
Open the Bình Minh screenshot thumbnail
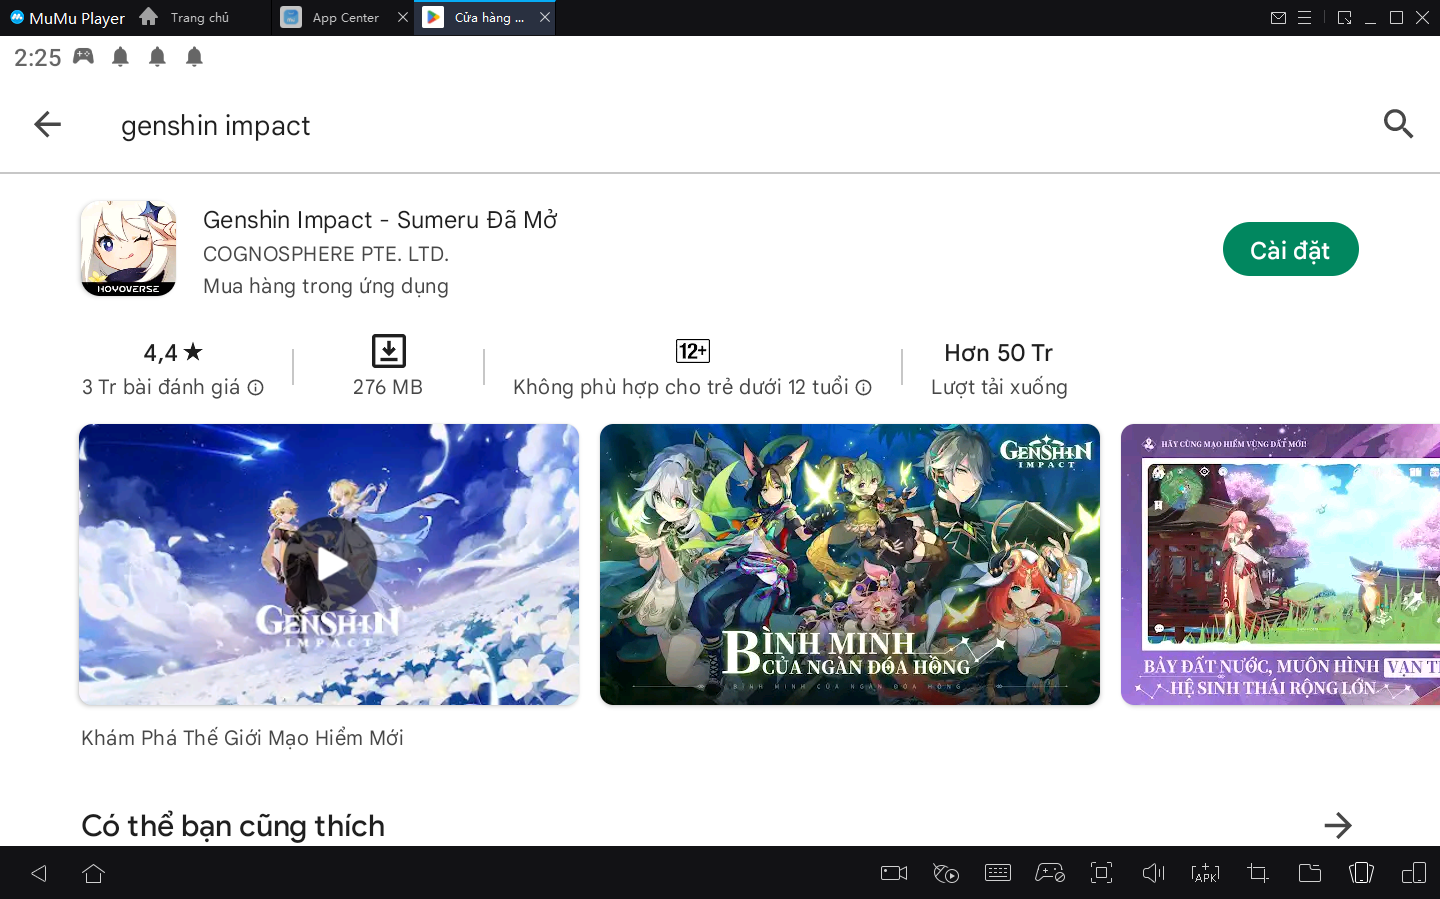point(849,564)
